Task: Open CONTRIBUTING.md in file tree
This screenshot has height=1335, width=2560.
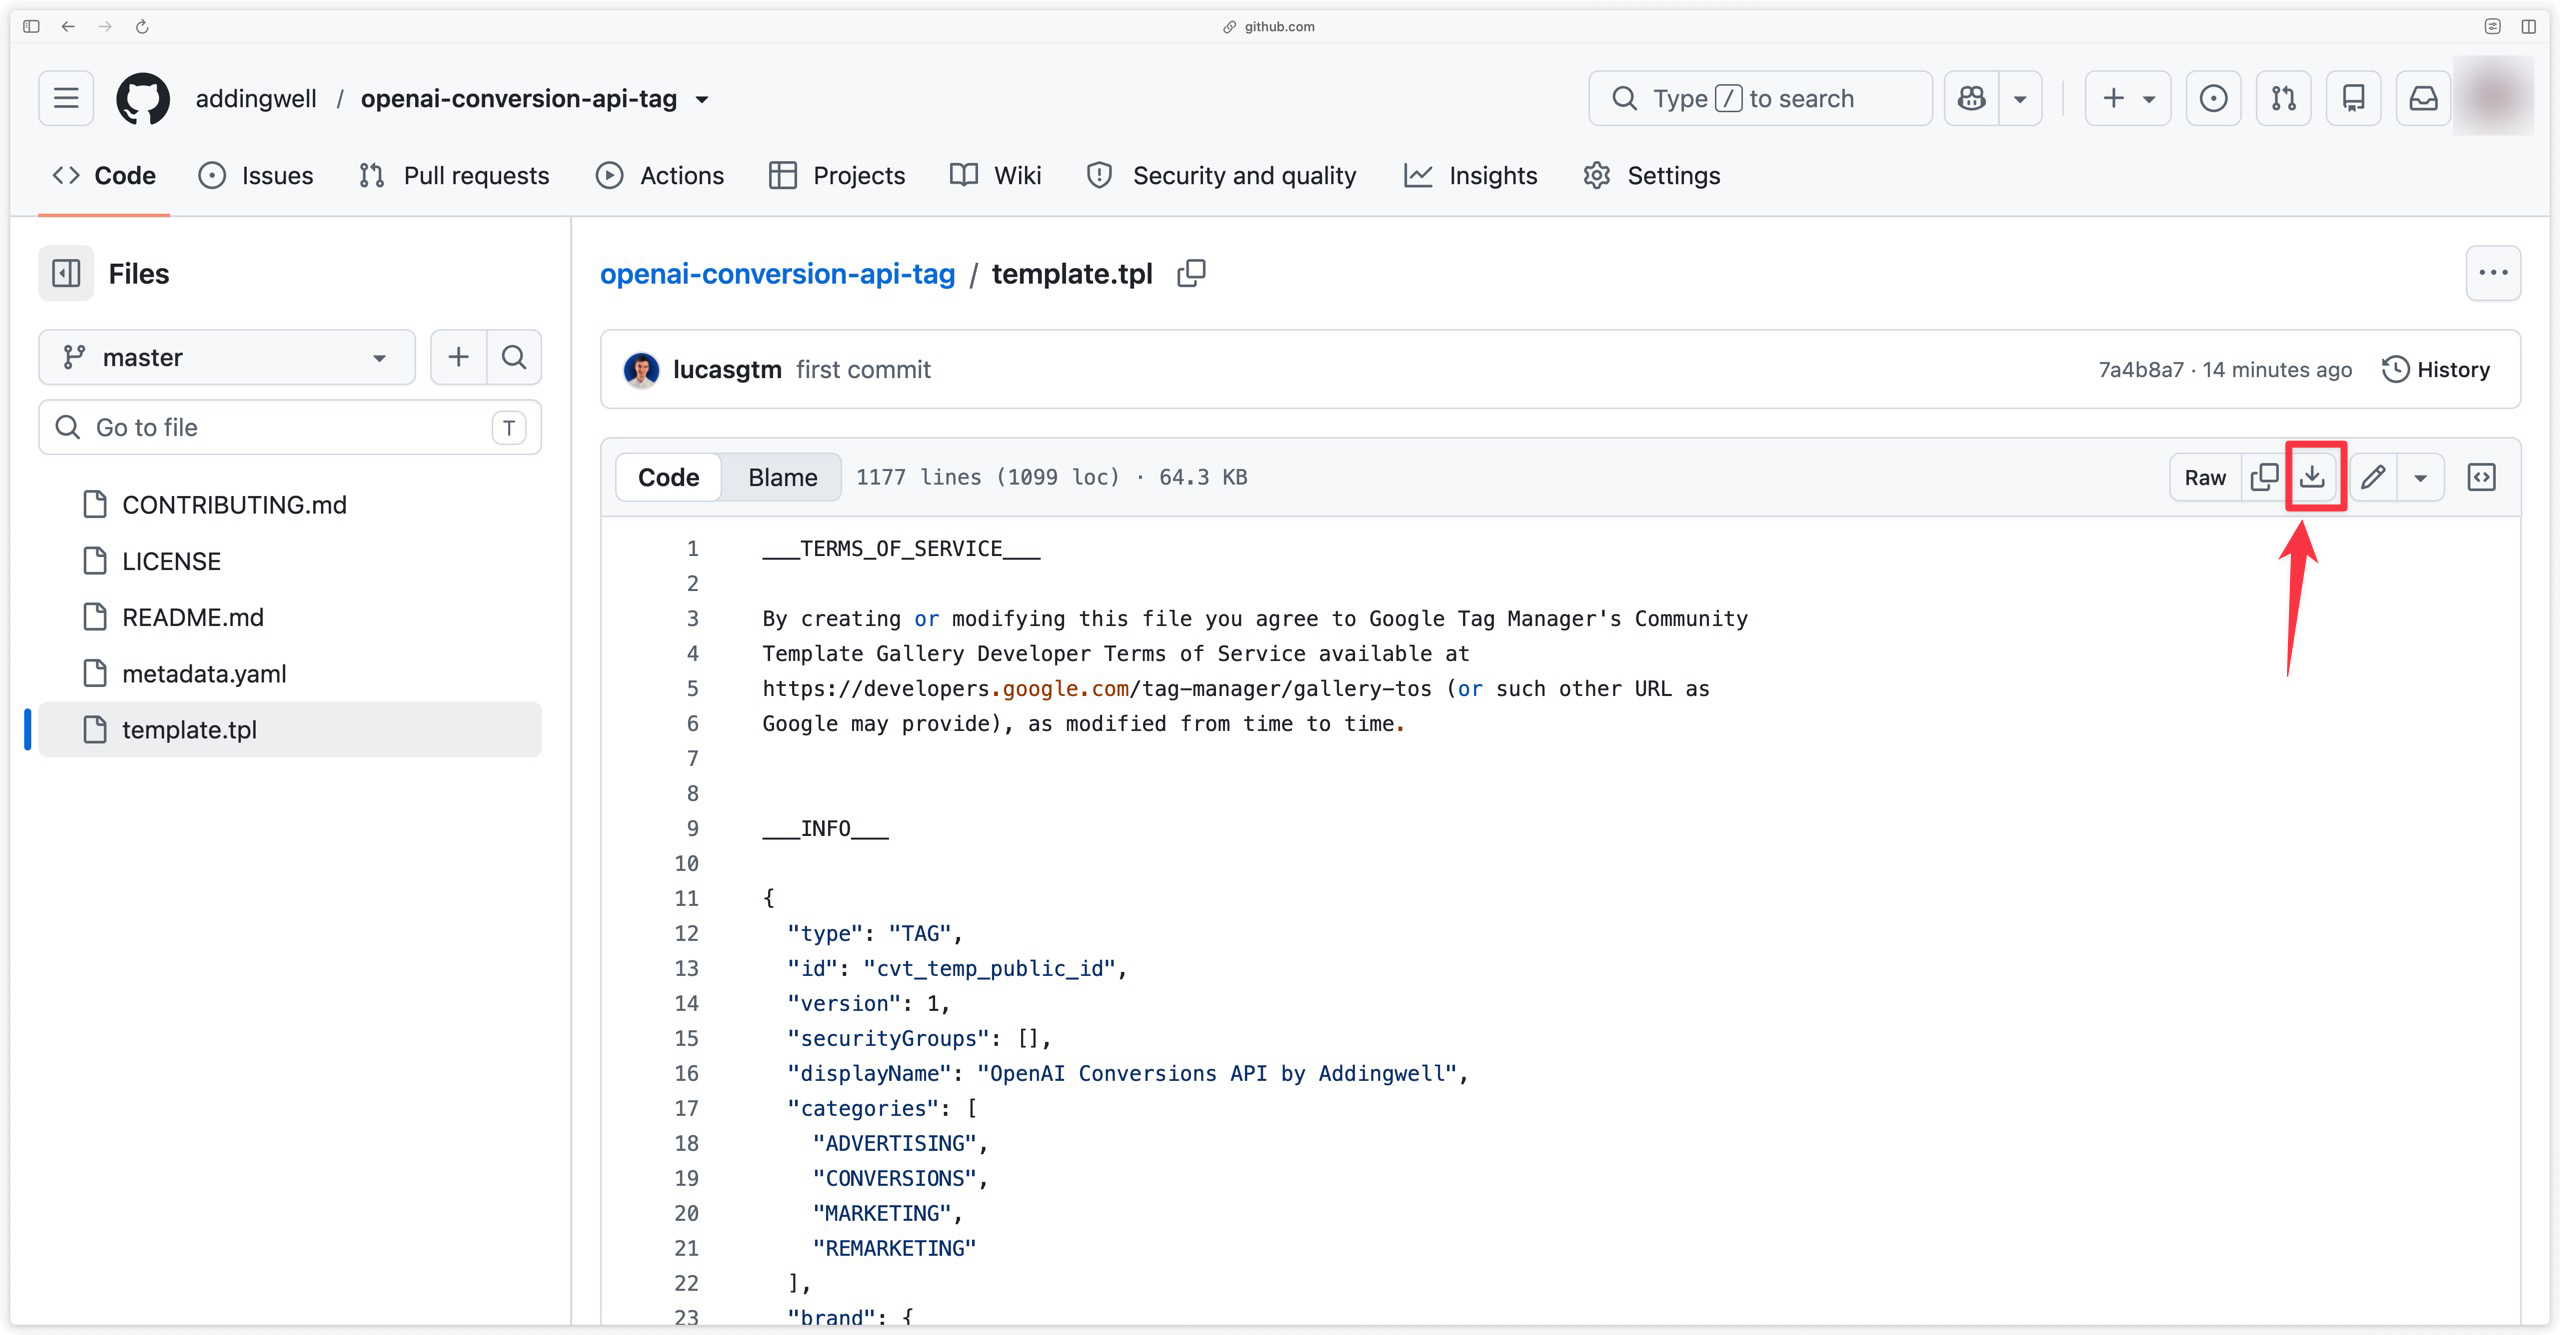Action: (290, 505)
